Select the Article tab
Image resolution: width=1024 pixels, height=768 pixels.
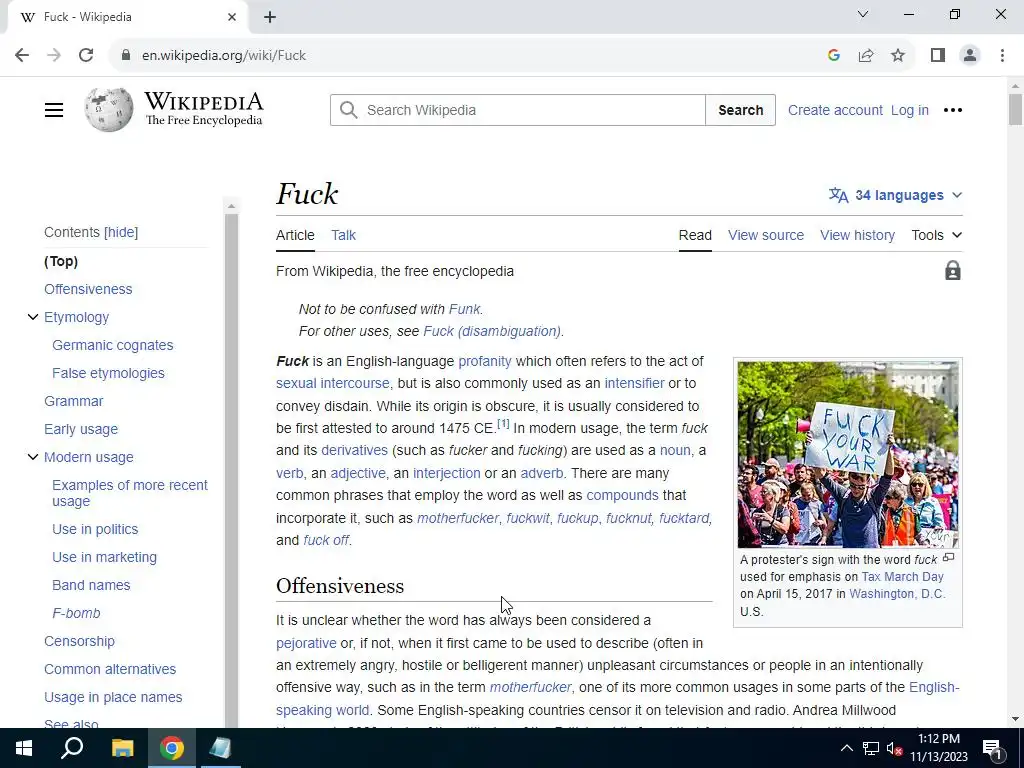click(295, 235)
